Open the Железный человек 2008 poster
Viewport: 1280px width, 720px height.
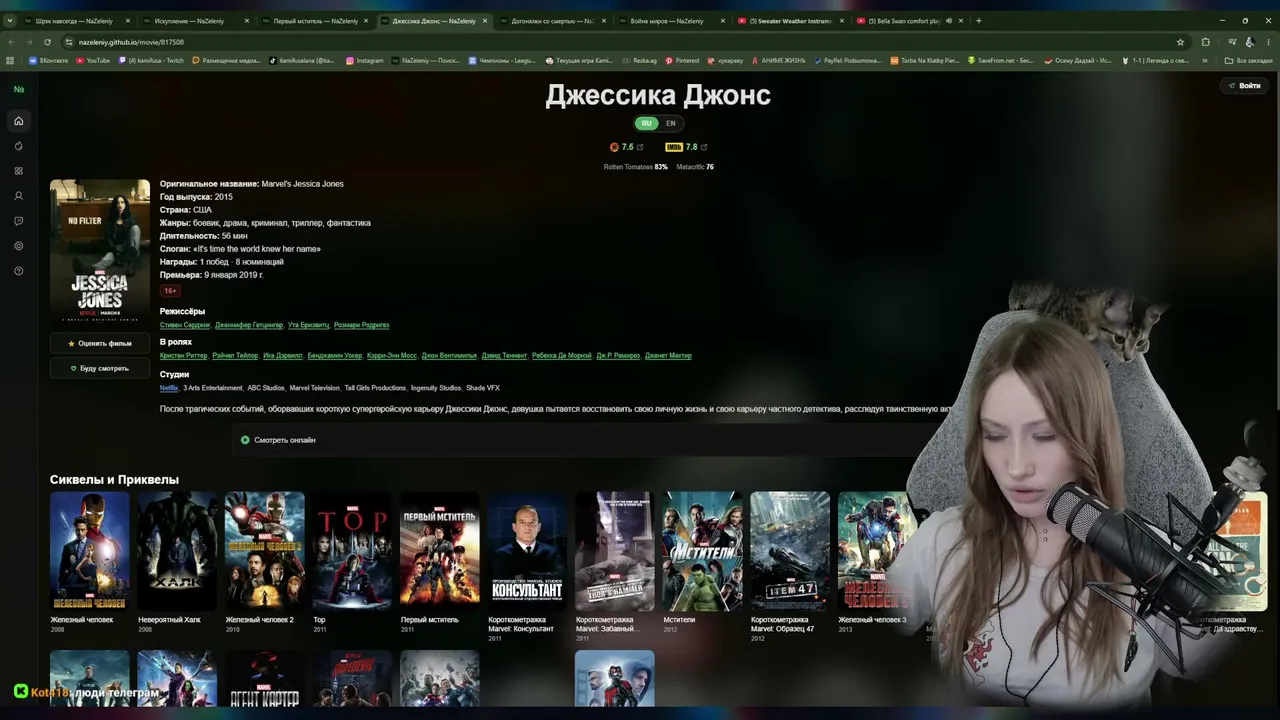point(90,550)
